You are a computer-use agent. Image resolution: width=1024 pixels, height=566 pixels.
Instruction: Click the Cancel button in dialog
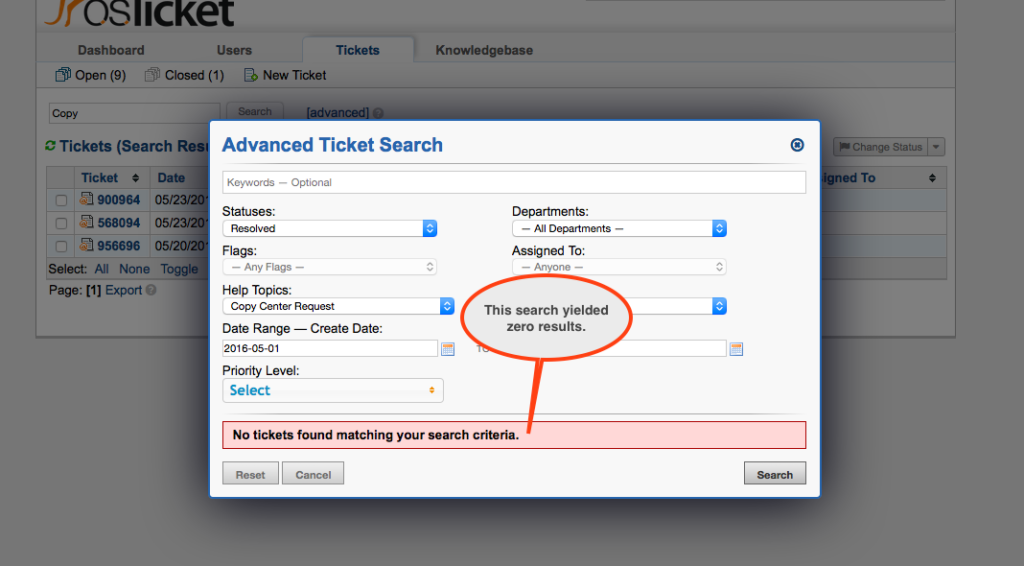(x=313, y=475)
